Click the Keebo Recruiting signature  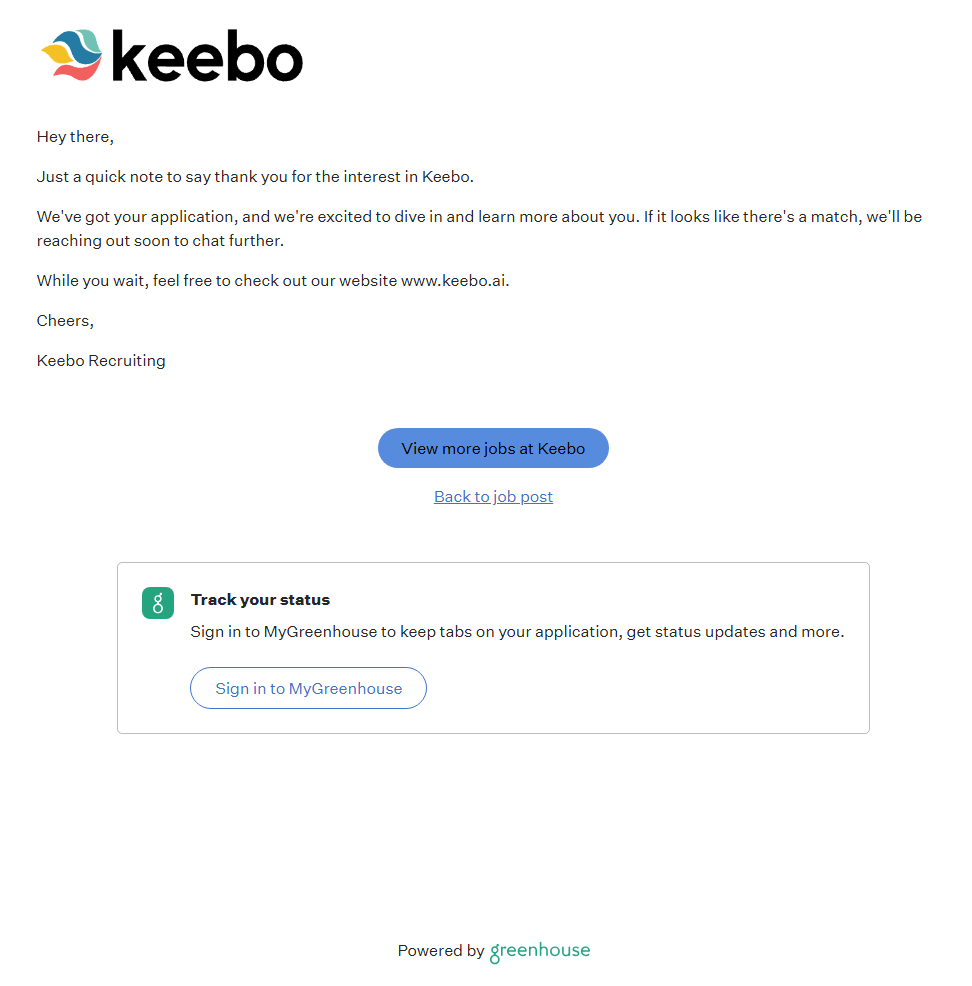101,361
